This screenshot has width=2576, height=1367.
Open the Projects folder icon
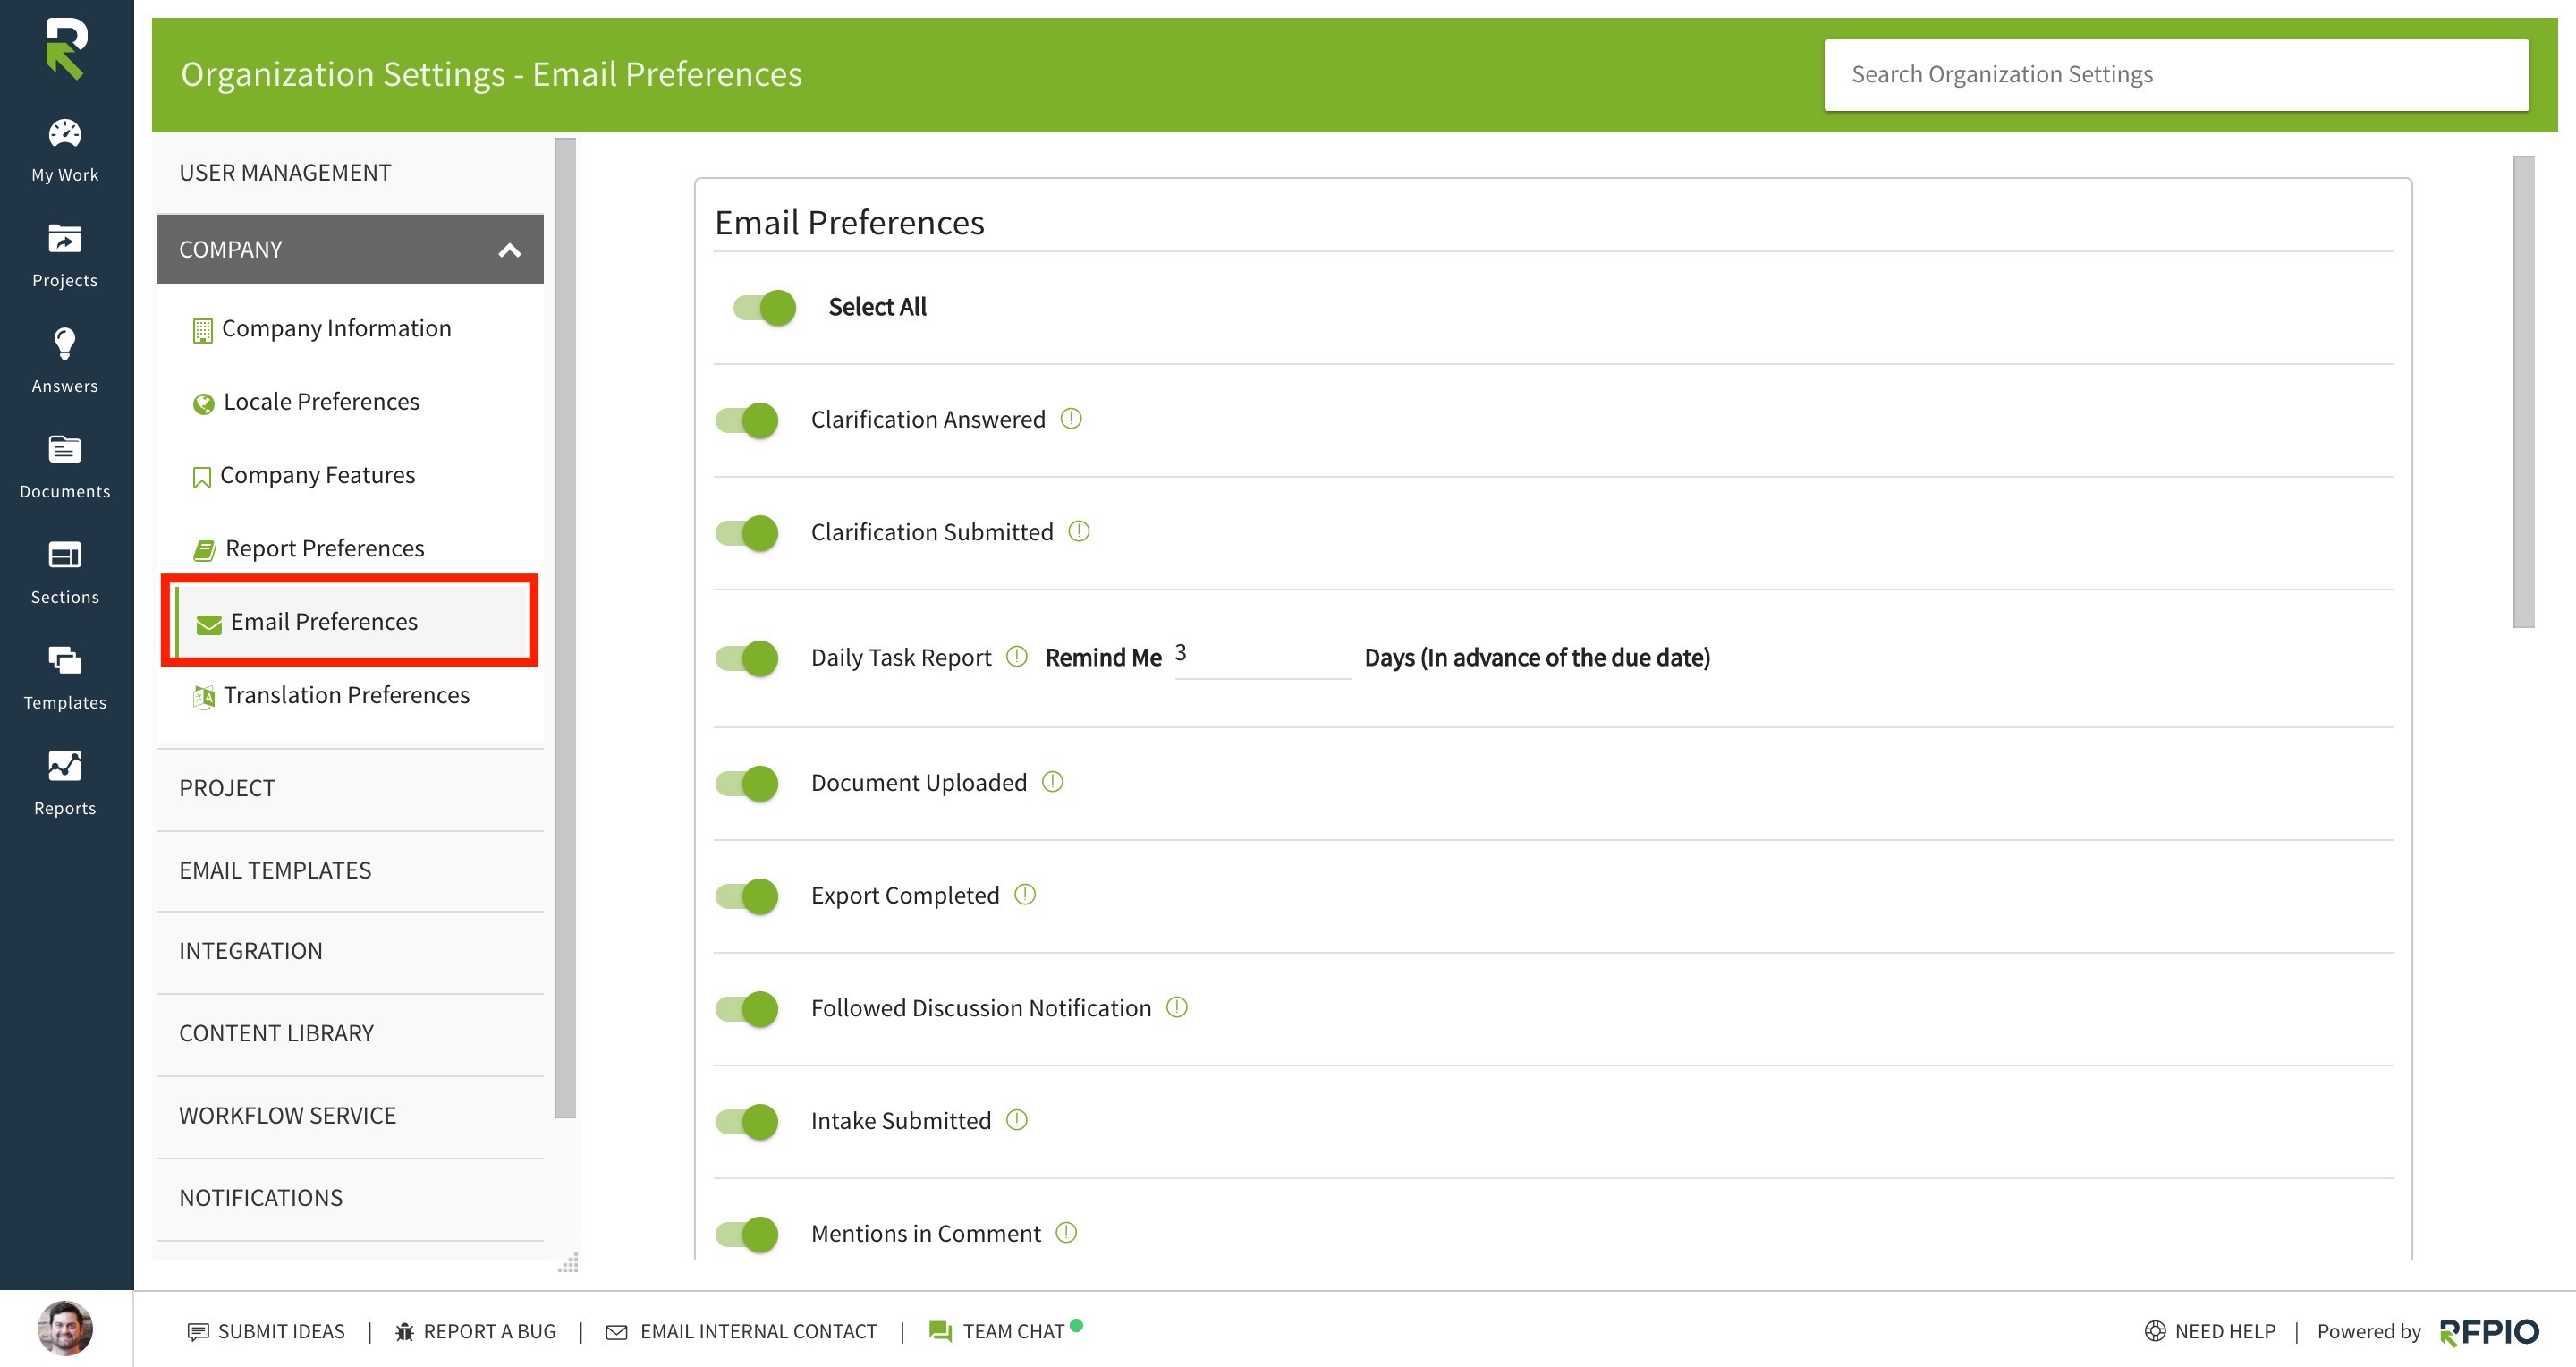[x=65, y=238]
